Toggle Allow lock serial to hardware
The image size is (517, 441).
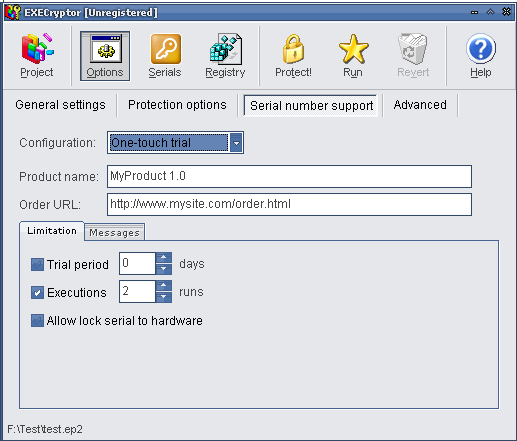37,321
